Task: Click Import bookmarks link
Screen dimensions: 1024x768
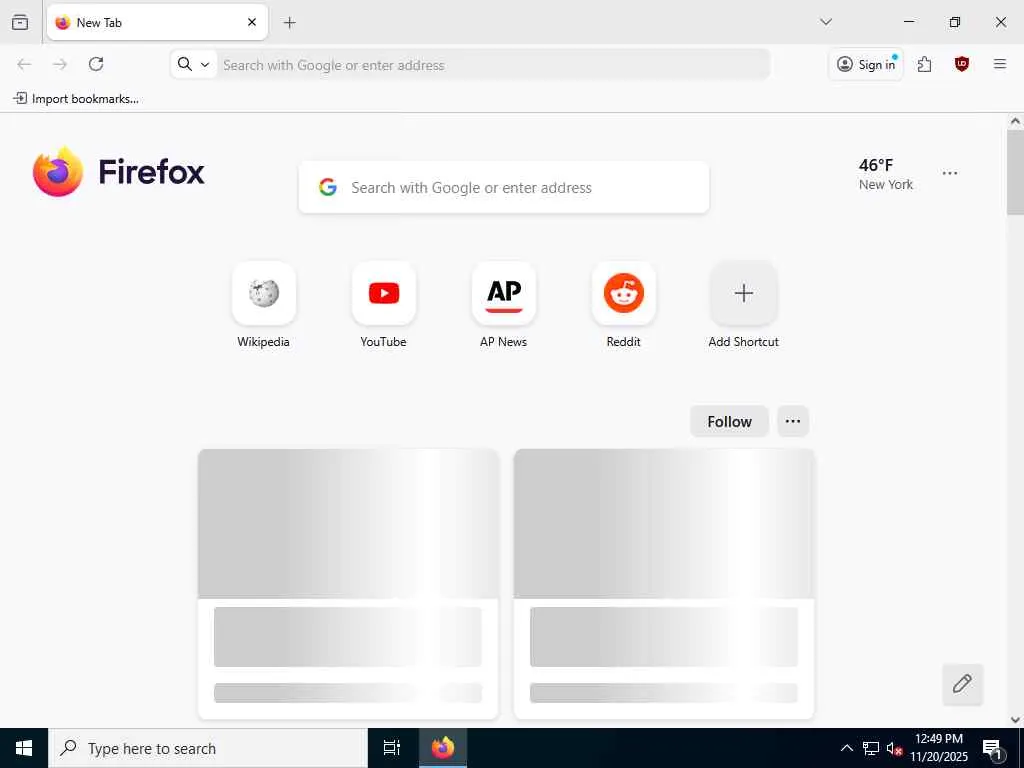Action: (x=76, y=99)
